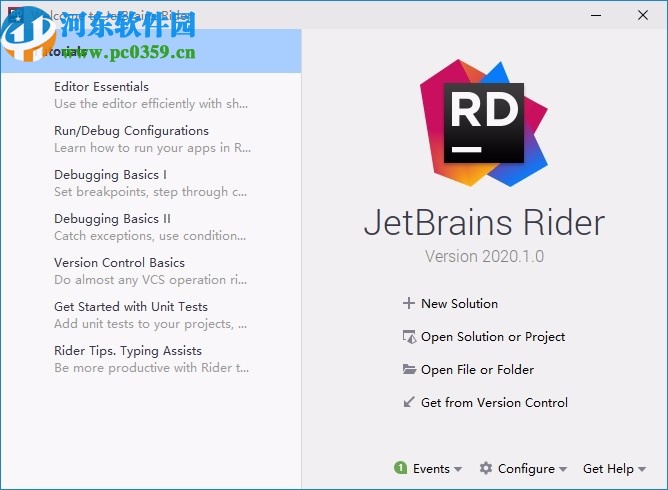Click 'Add unit tests to your projects' description
668x490 pixels.
[150, 324]
